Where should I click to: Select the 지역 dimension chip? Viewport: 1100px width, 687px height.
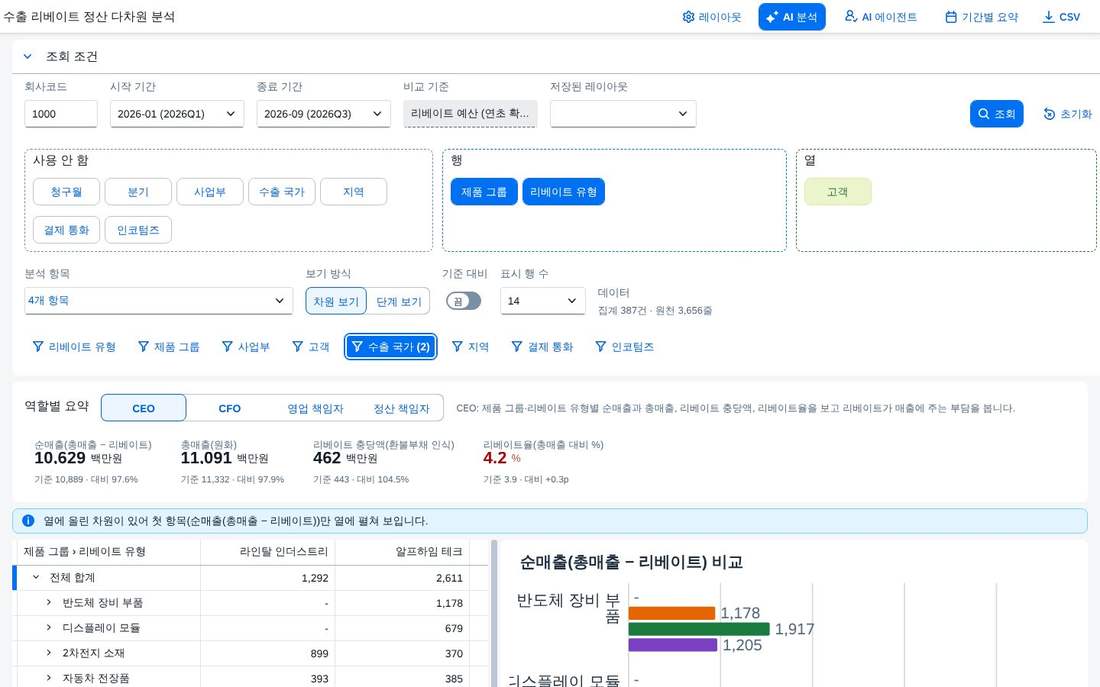354,192
